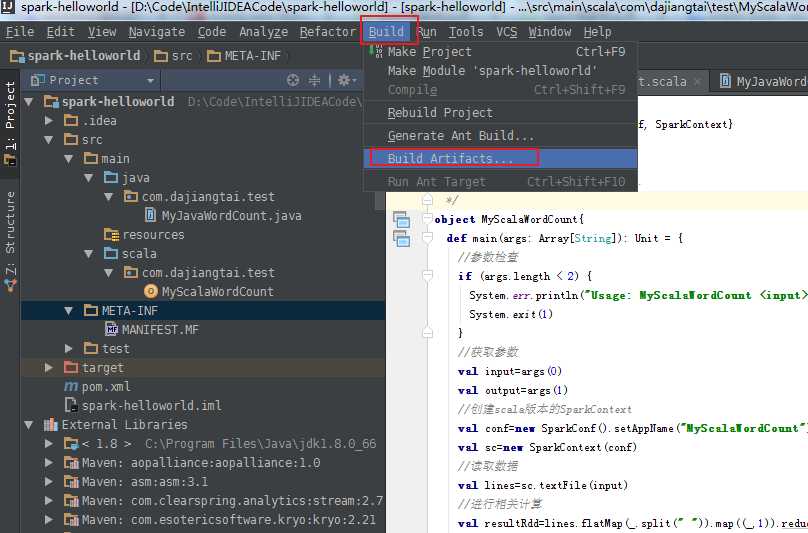Expand the target folder
Viewport: 808px width, 533px height.
(49, 368)
